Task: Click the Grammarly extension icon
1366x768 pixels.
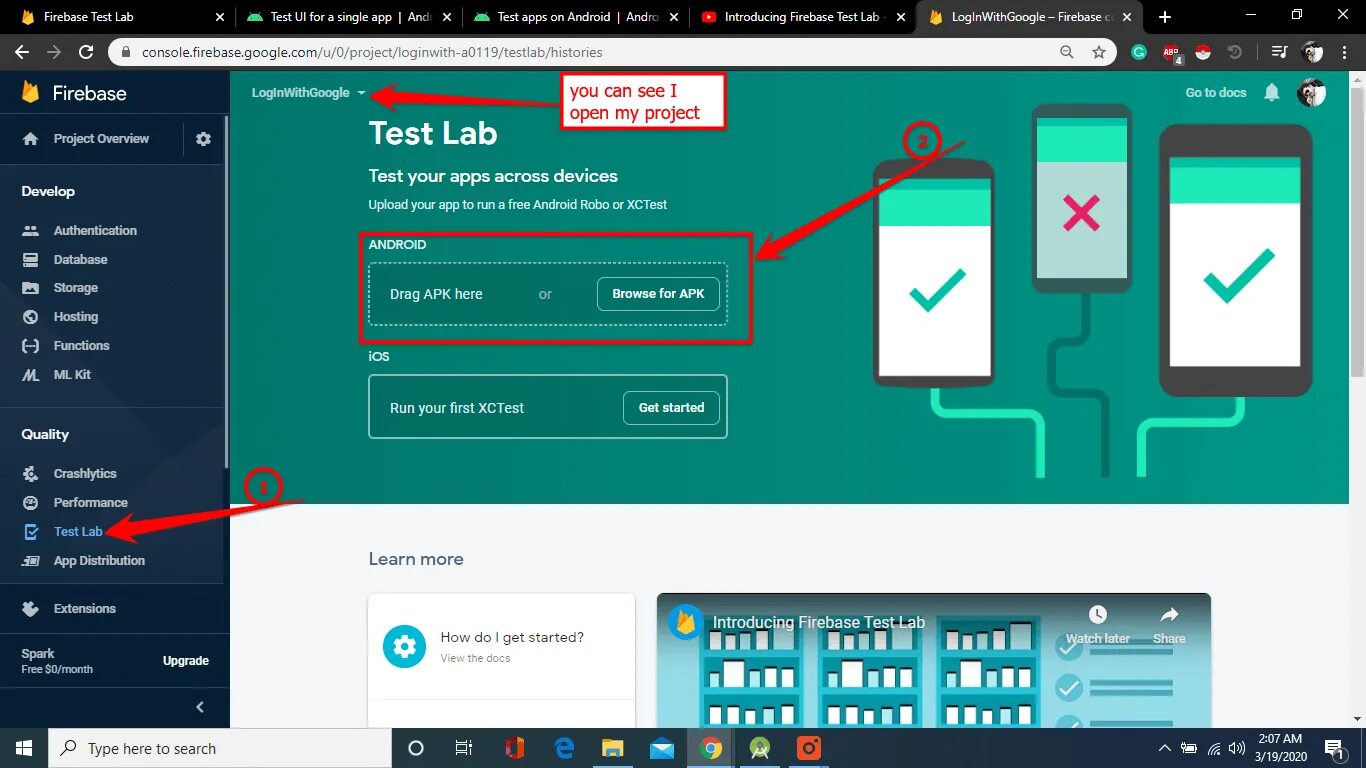Action: [1139, 52]
